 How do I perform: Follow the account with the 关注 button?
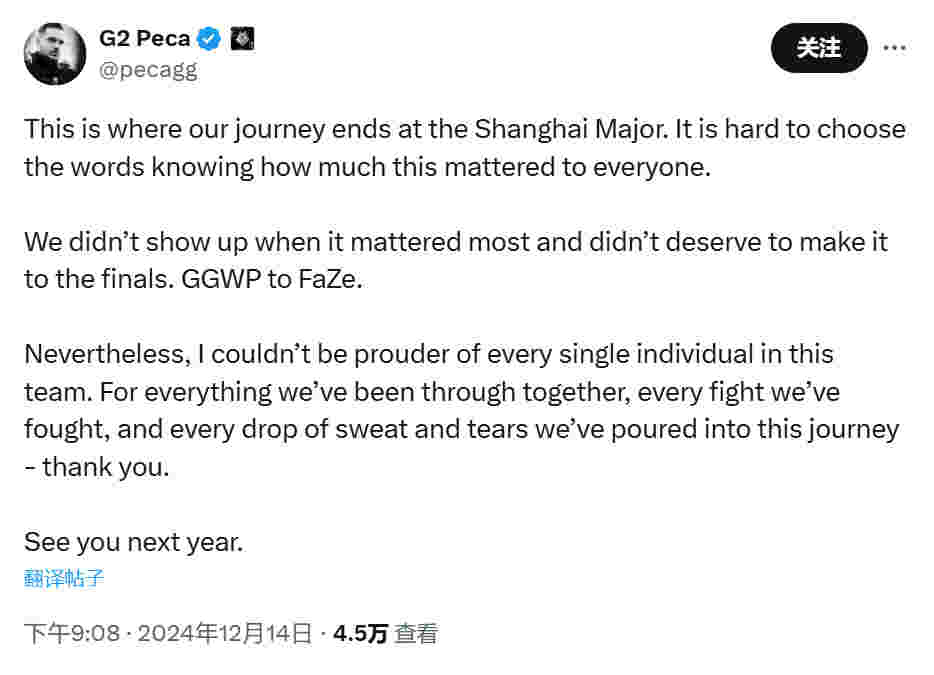click(818, 47)
